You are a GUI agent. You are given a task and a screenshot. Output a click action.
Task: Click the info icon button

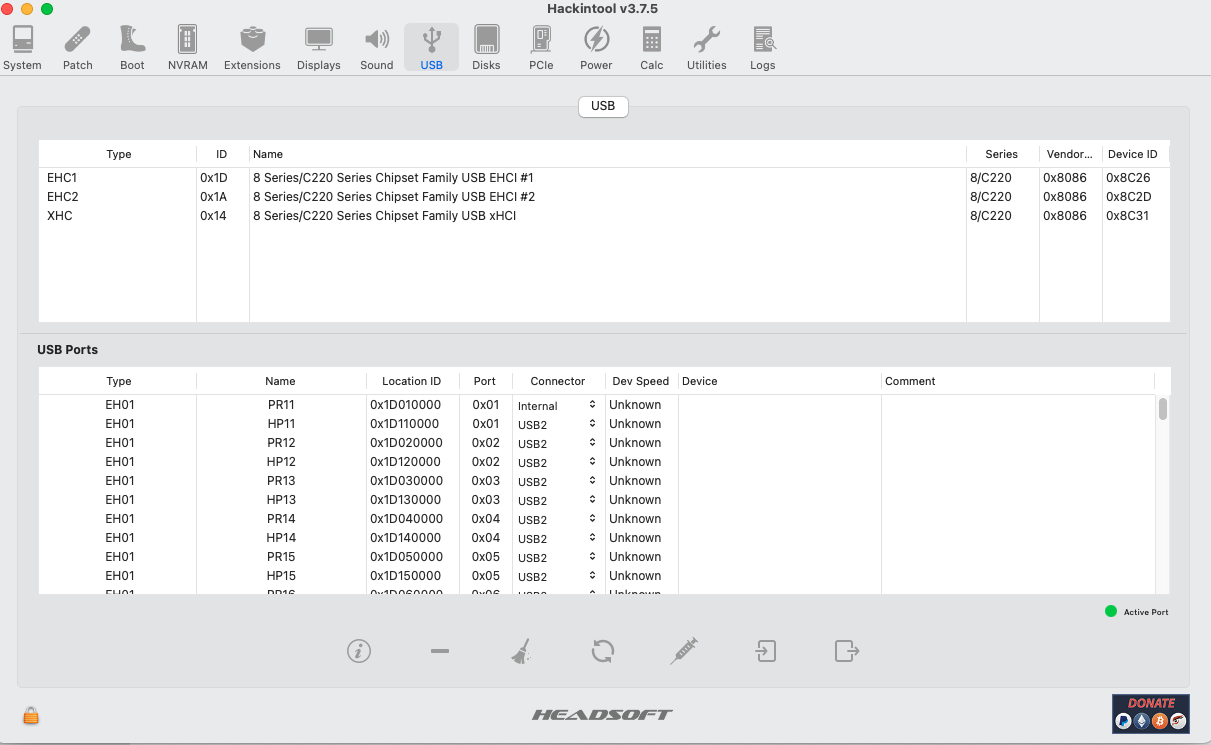359,651
